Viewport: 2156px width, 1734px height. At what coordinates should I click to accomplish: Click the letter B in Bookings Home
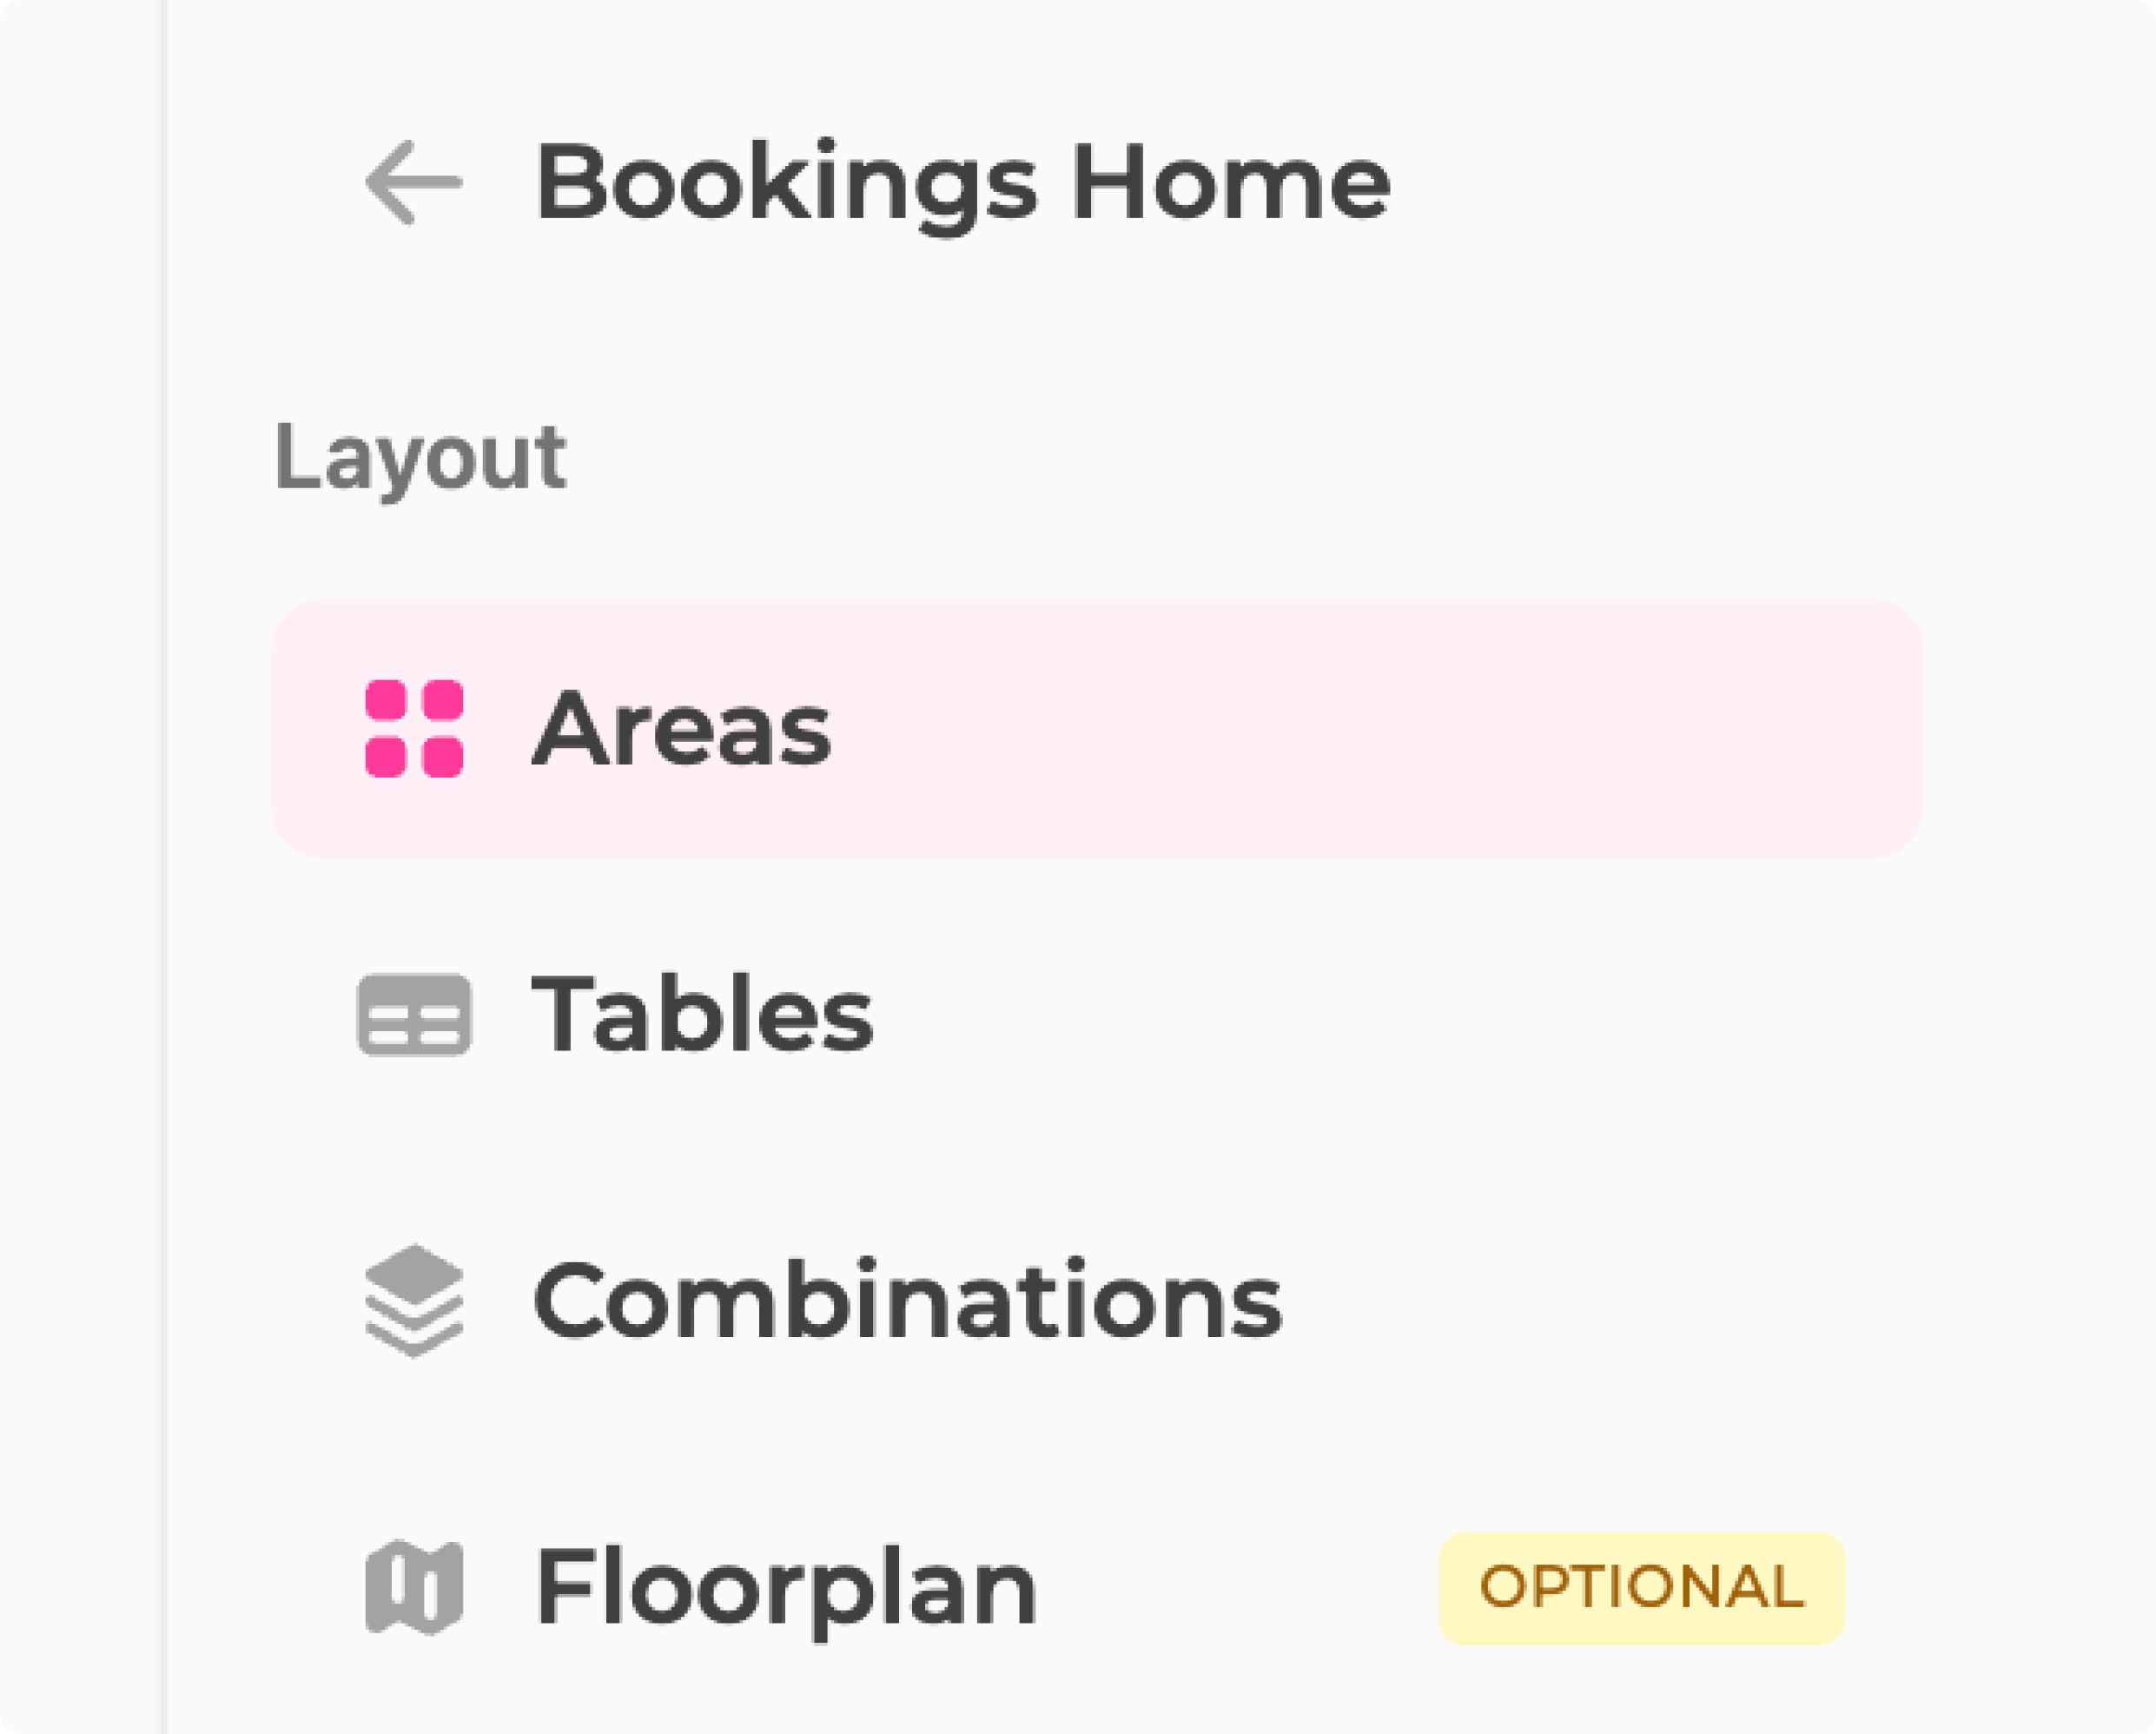click(568, 183)
